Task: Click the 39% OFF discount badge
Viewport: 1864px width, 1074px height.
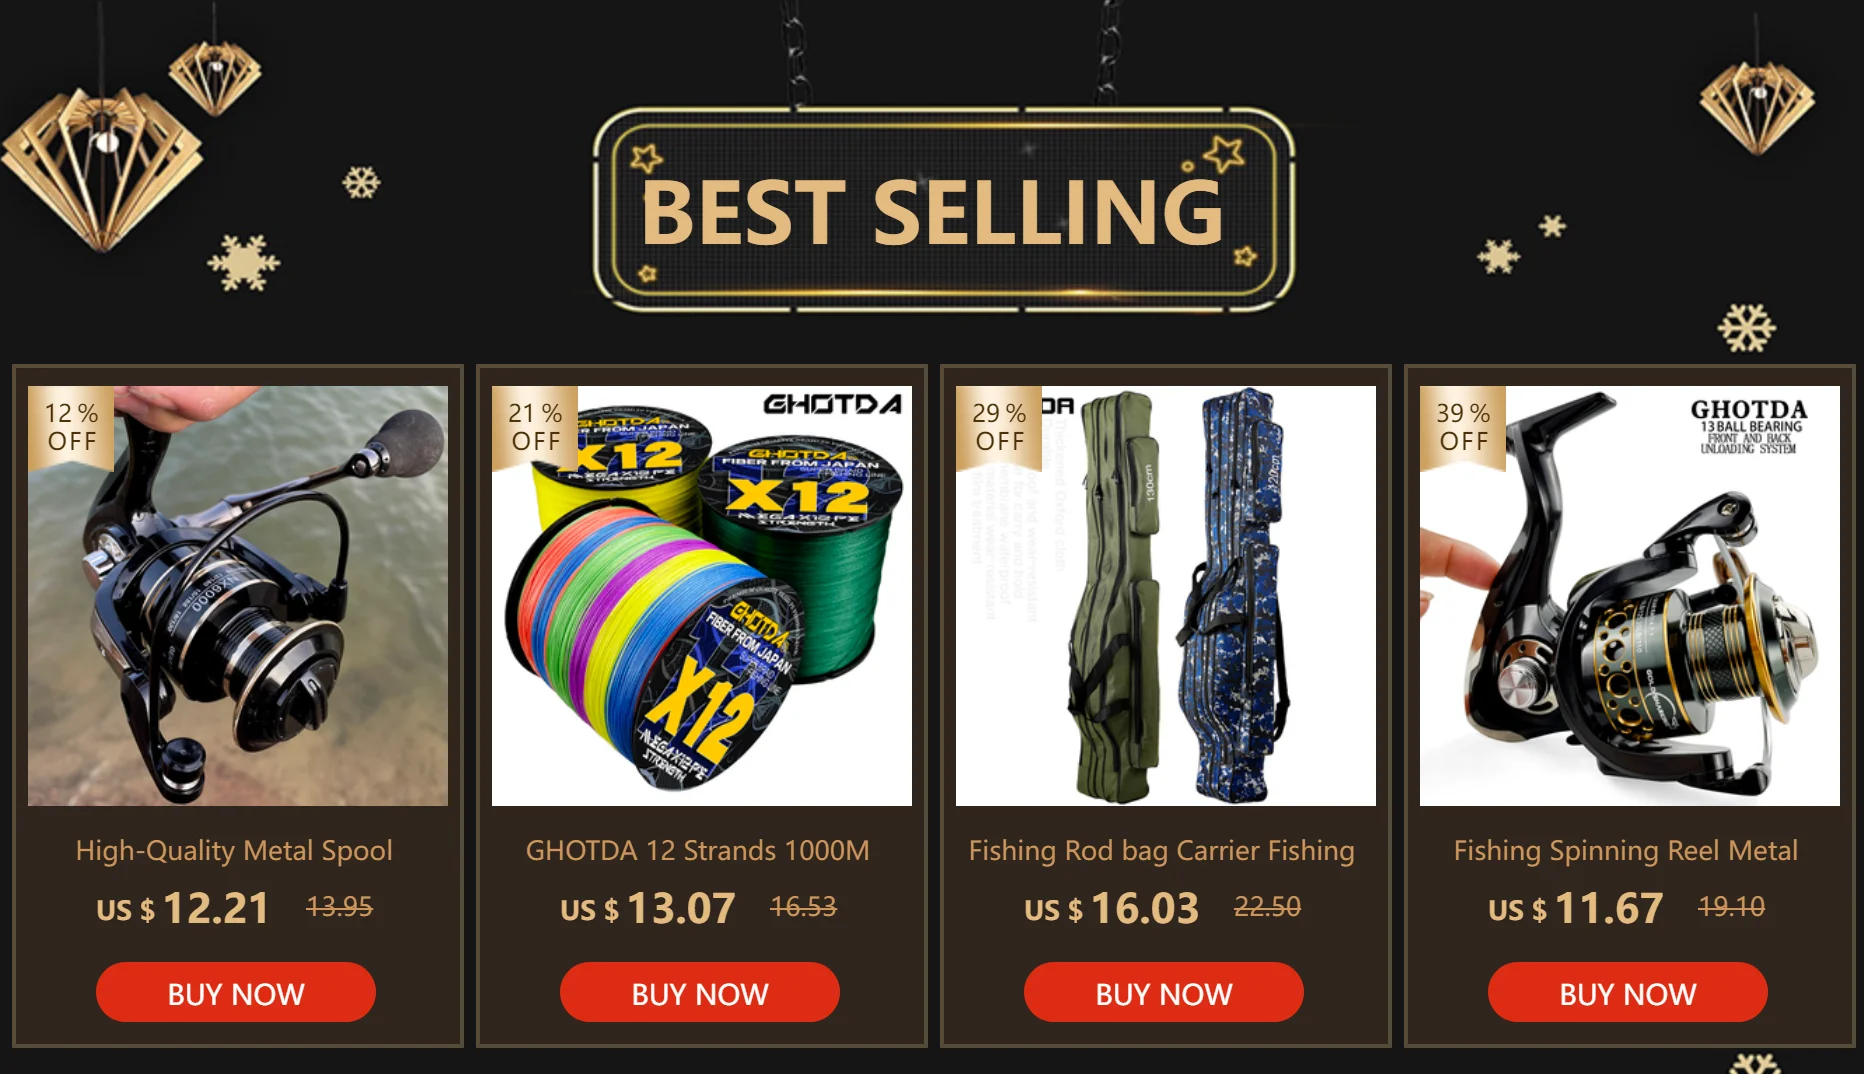Action: (1463, 428)
